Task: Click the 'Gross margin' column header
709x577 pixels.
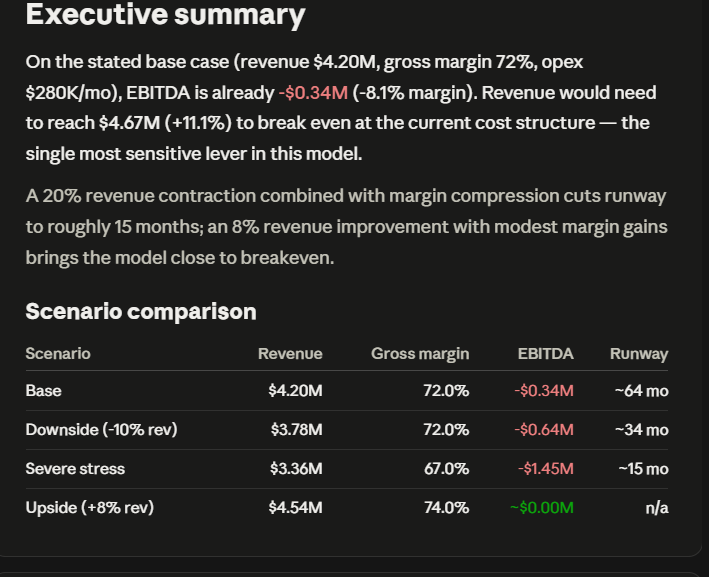Action: 420,354
